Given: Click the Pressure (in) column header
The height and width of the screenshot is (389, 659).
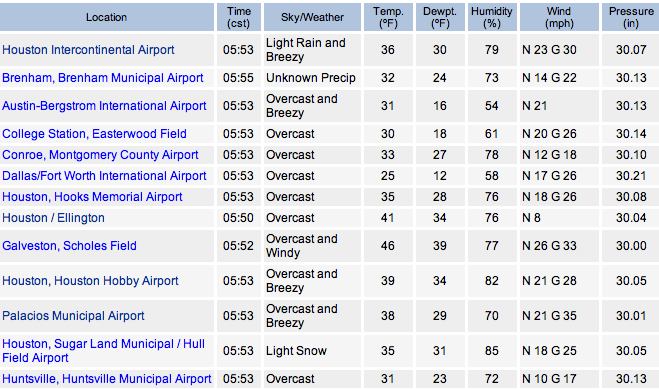Looking at the screenshot, I should click(x=630, y=17).
